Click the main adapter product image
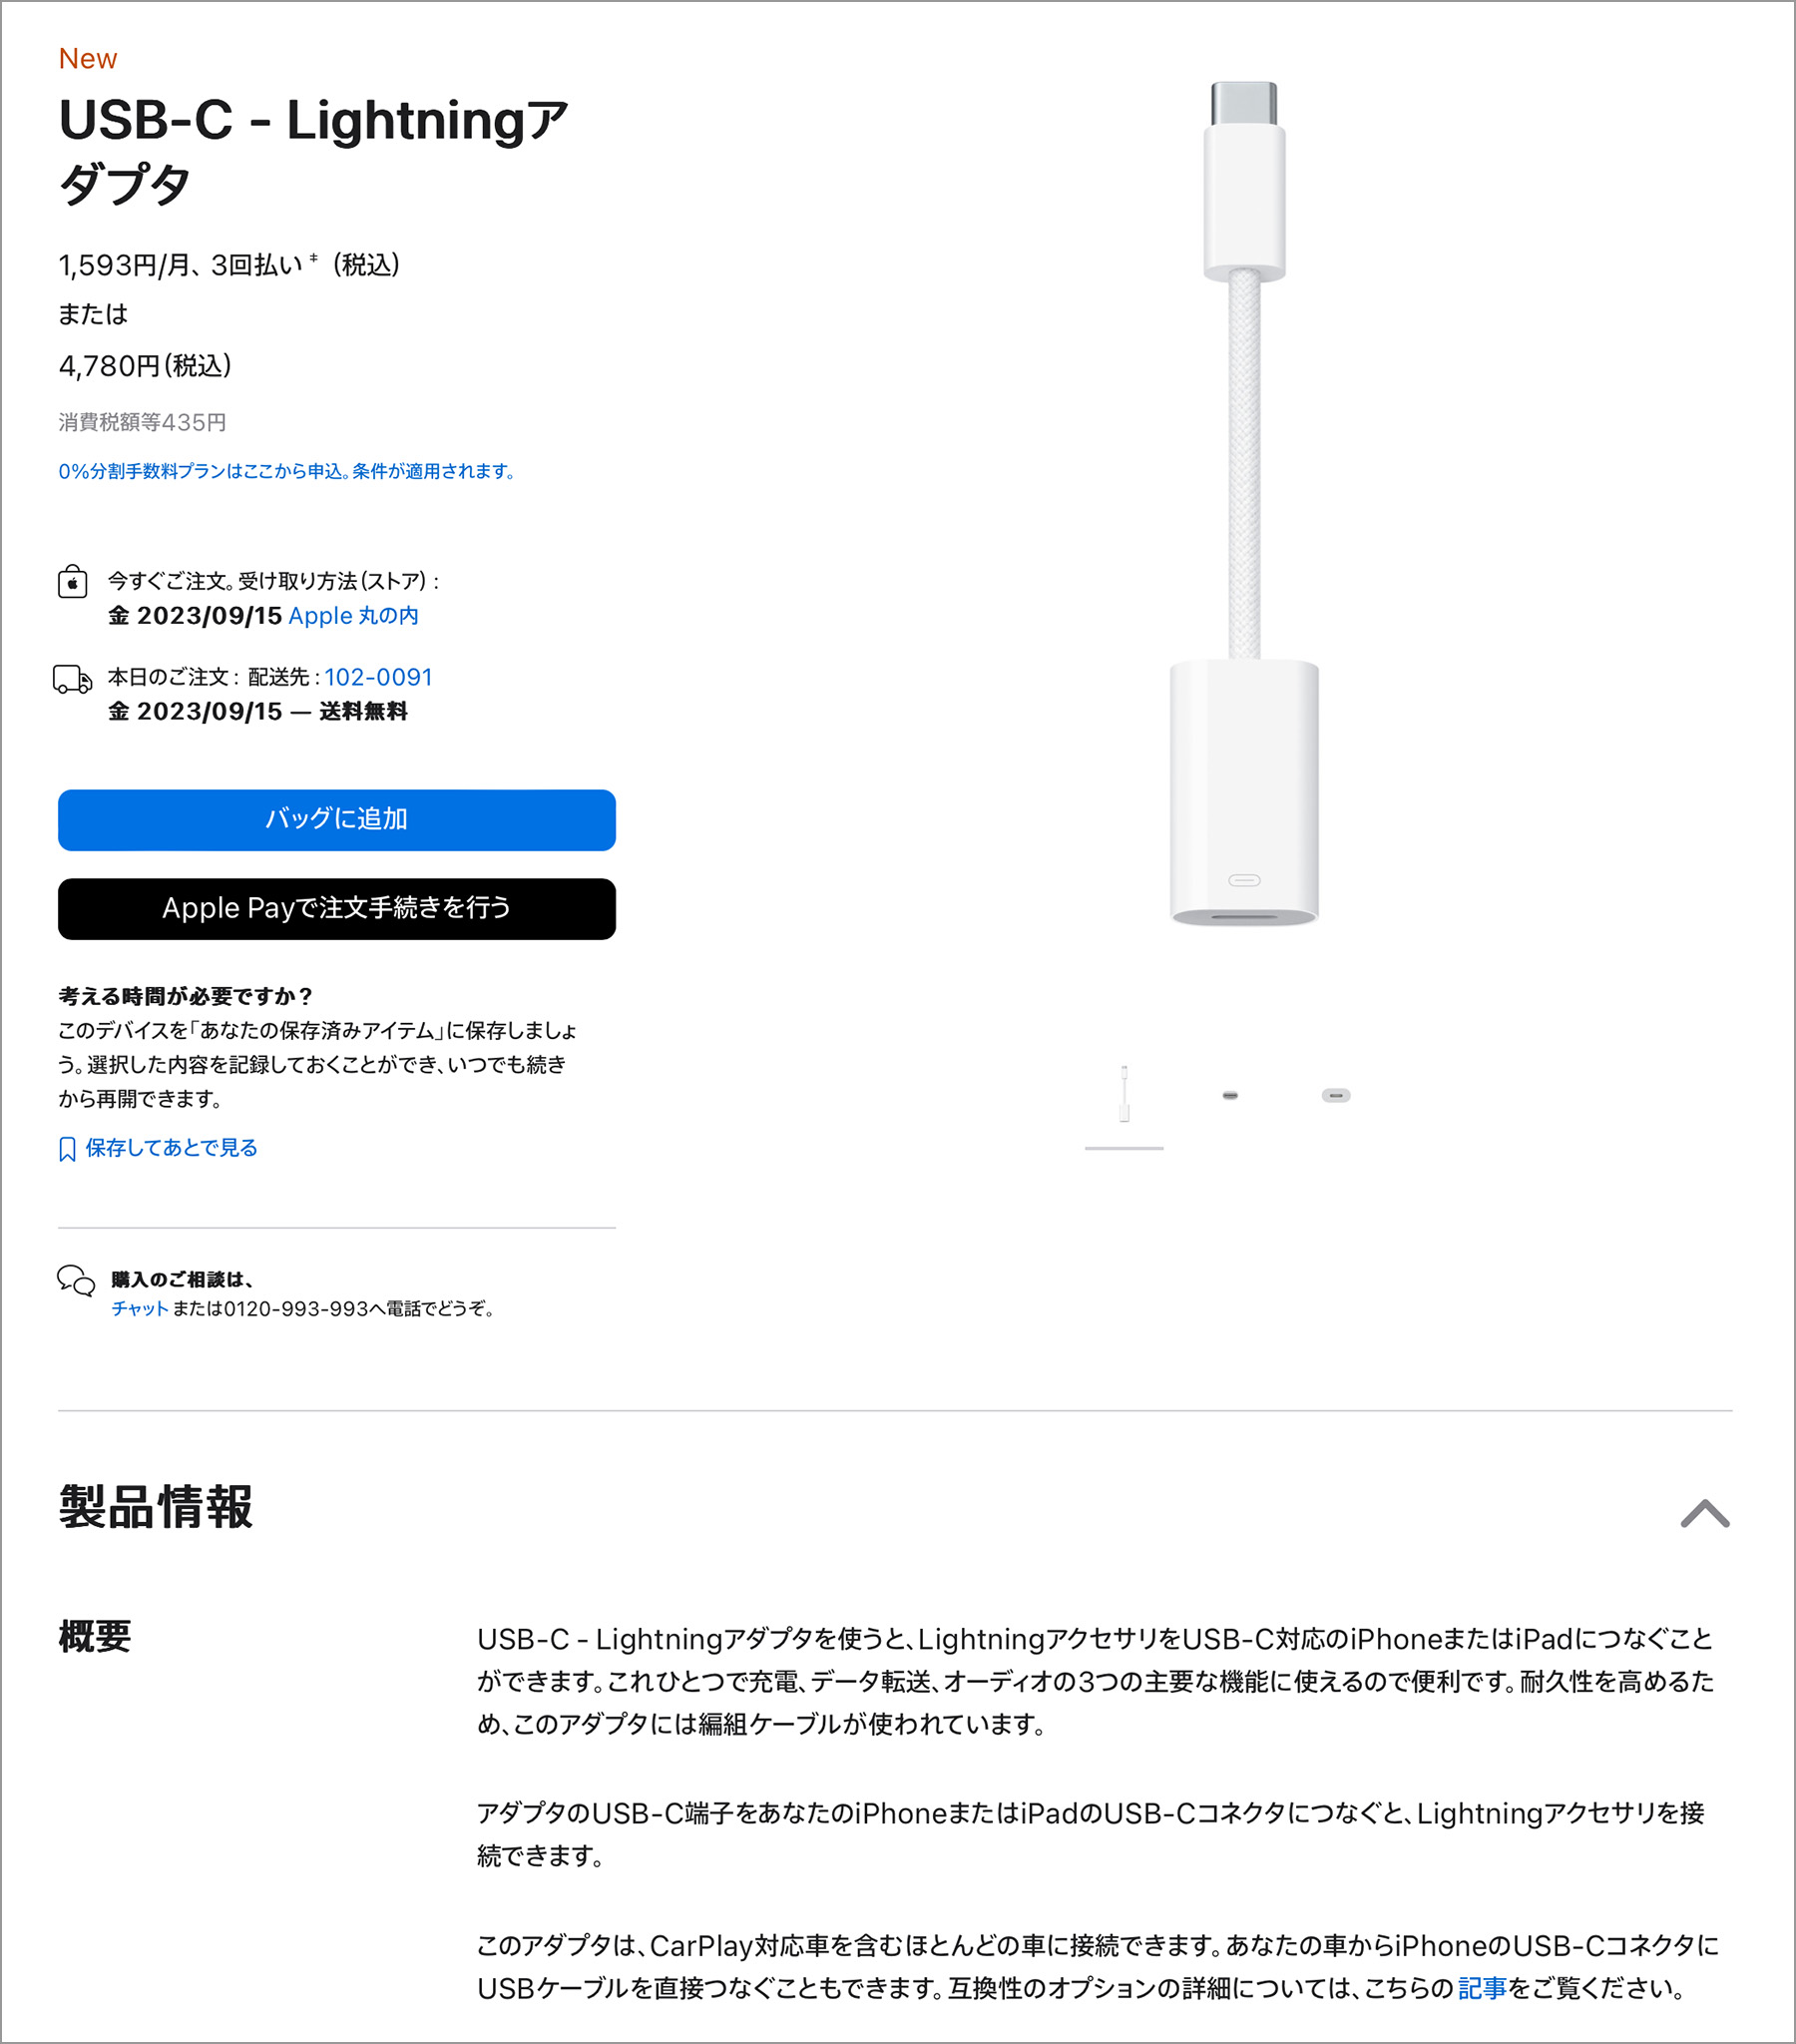The height and width of the screenshot is (2044, 1796). pyautogui.click(x=1245, y=503)
